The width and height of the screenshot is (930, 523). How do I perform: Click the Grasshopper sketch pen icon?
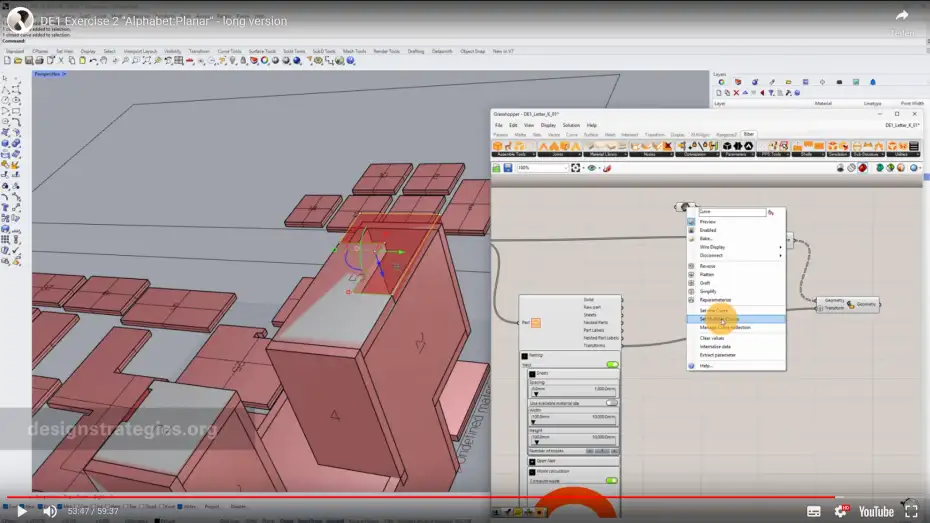[607, 168]
